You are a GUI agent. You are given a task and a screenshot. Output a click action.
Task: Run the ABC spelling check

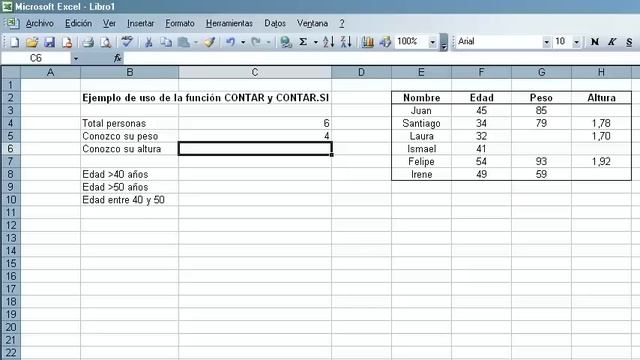[x=127, y=41]
